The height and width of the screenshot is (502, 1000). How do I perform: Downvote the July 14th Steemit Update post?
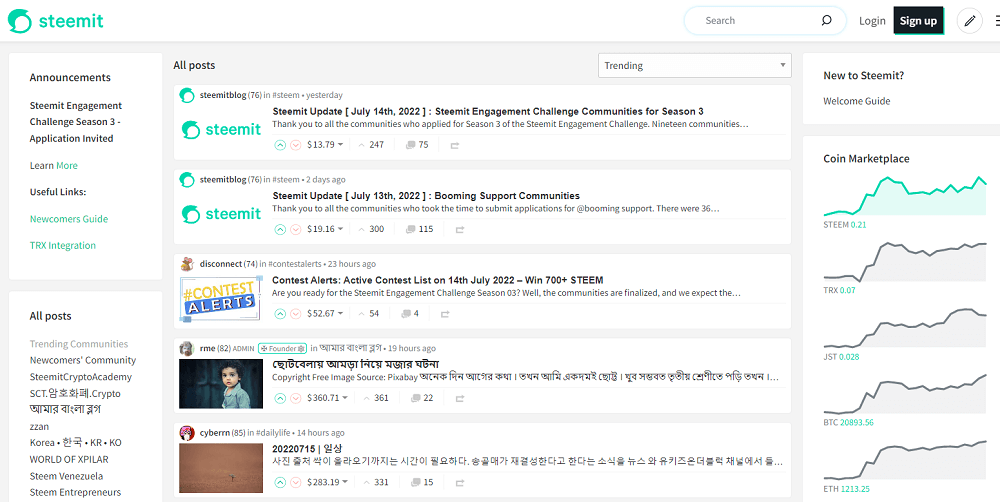295,145
